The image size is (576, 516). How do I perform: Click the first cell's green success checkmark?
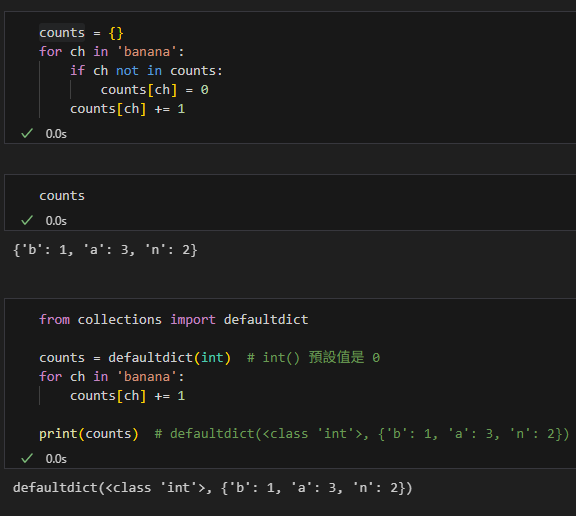tap(27, 133)
